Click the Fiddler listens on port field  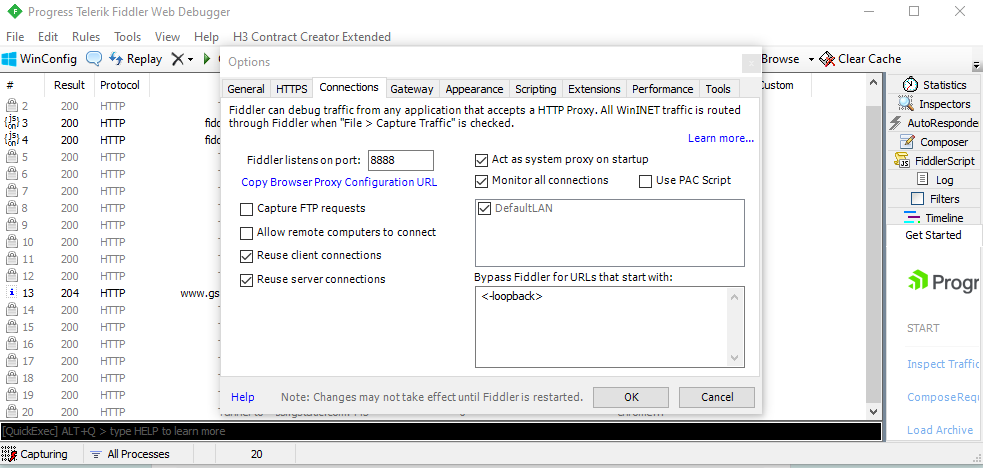point(400,160)
